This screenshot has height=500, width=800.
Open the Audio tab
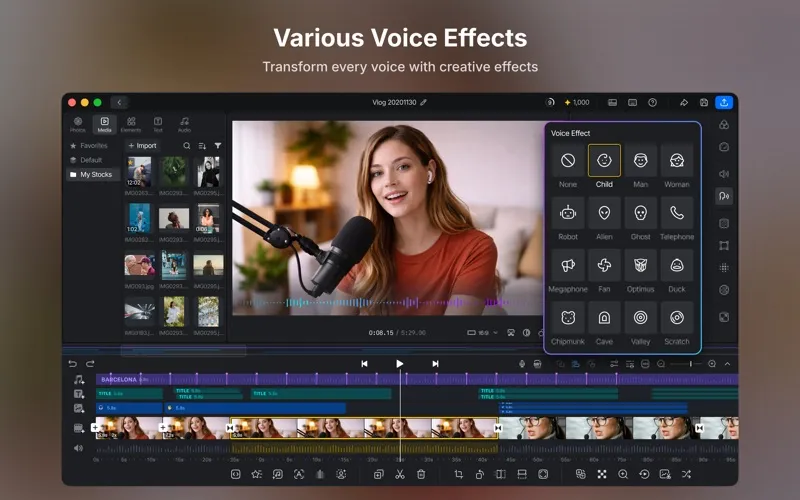pyautogui.click(x=184, y=124)
